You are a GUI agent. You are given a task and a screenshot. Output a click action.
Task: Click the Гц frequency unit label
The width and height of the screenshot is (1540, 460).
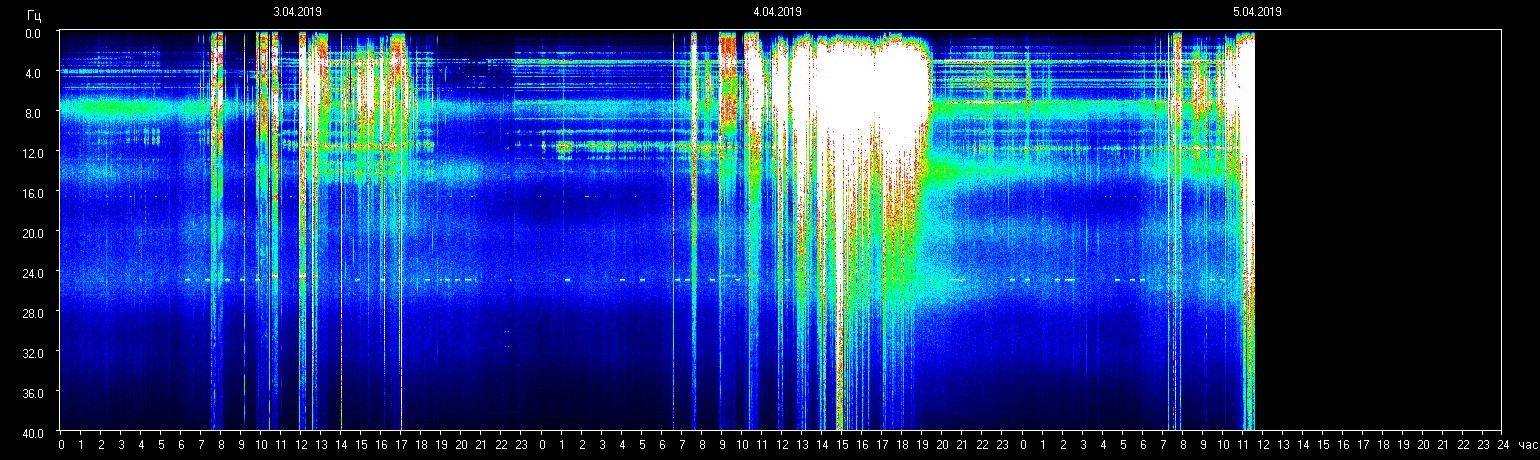[x=35, y=15]
